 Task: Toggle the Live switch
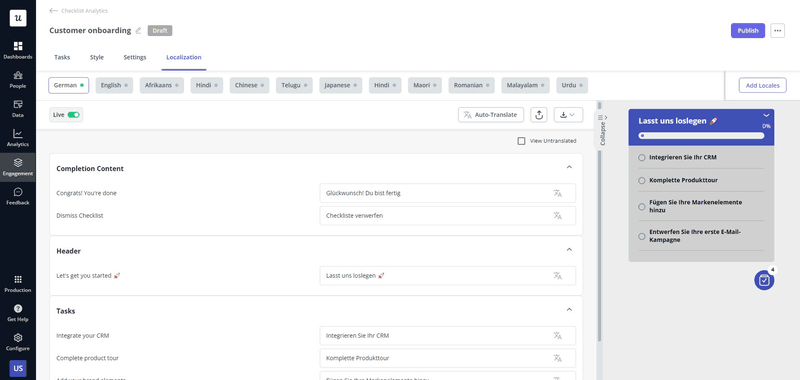(73, 115)
